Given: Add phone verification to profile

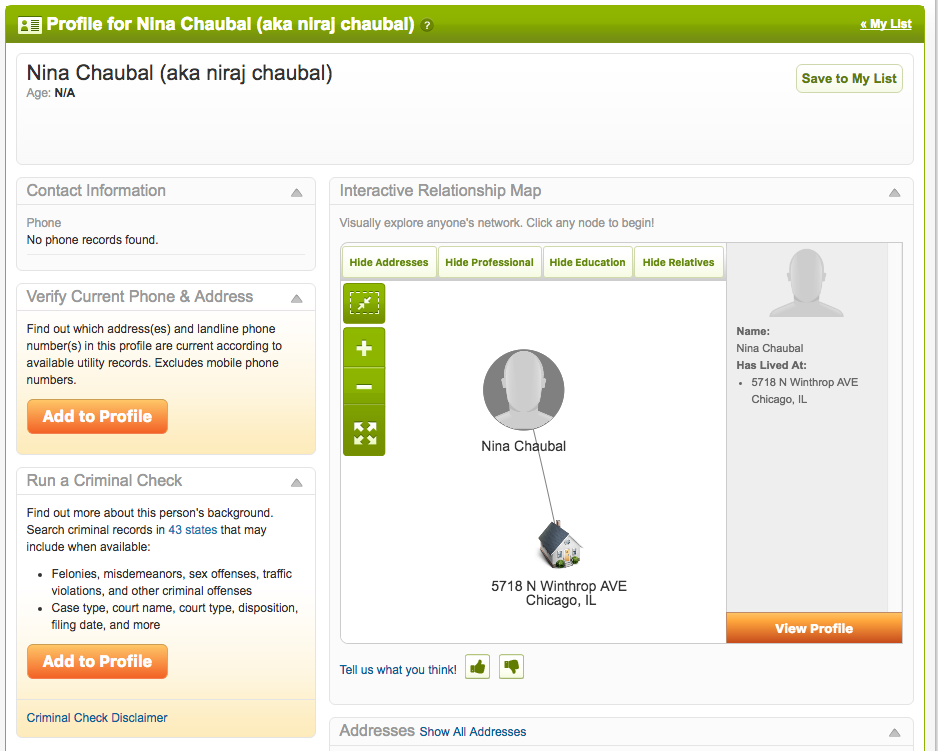Looking at the screenshot, I should coord(98,416).
